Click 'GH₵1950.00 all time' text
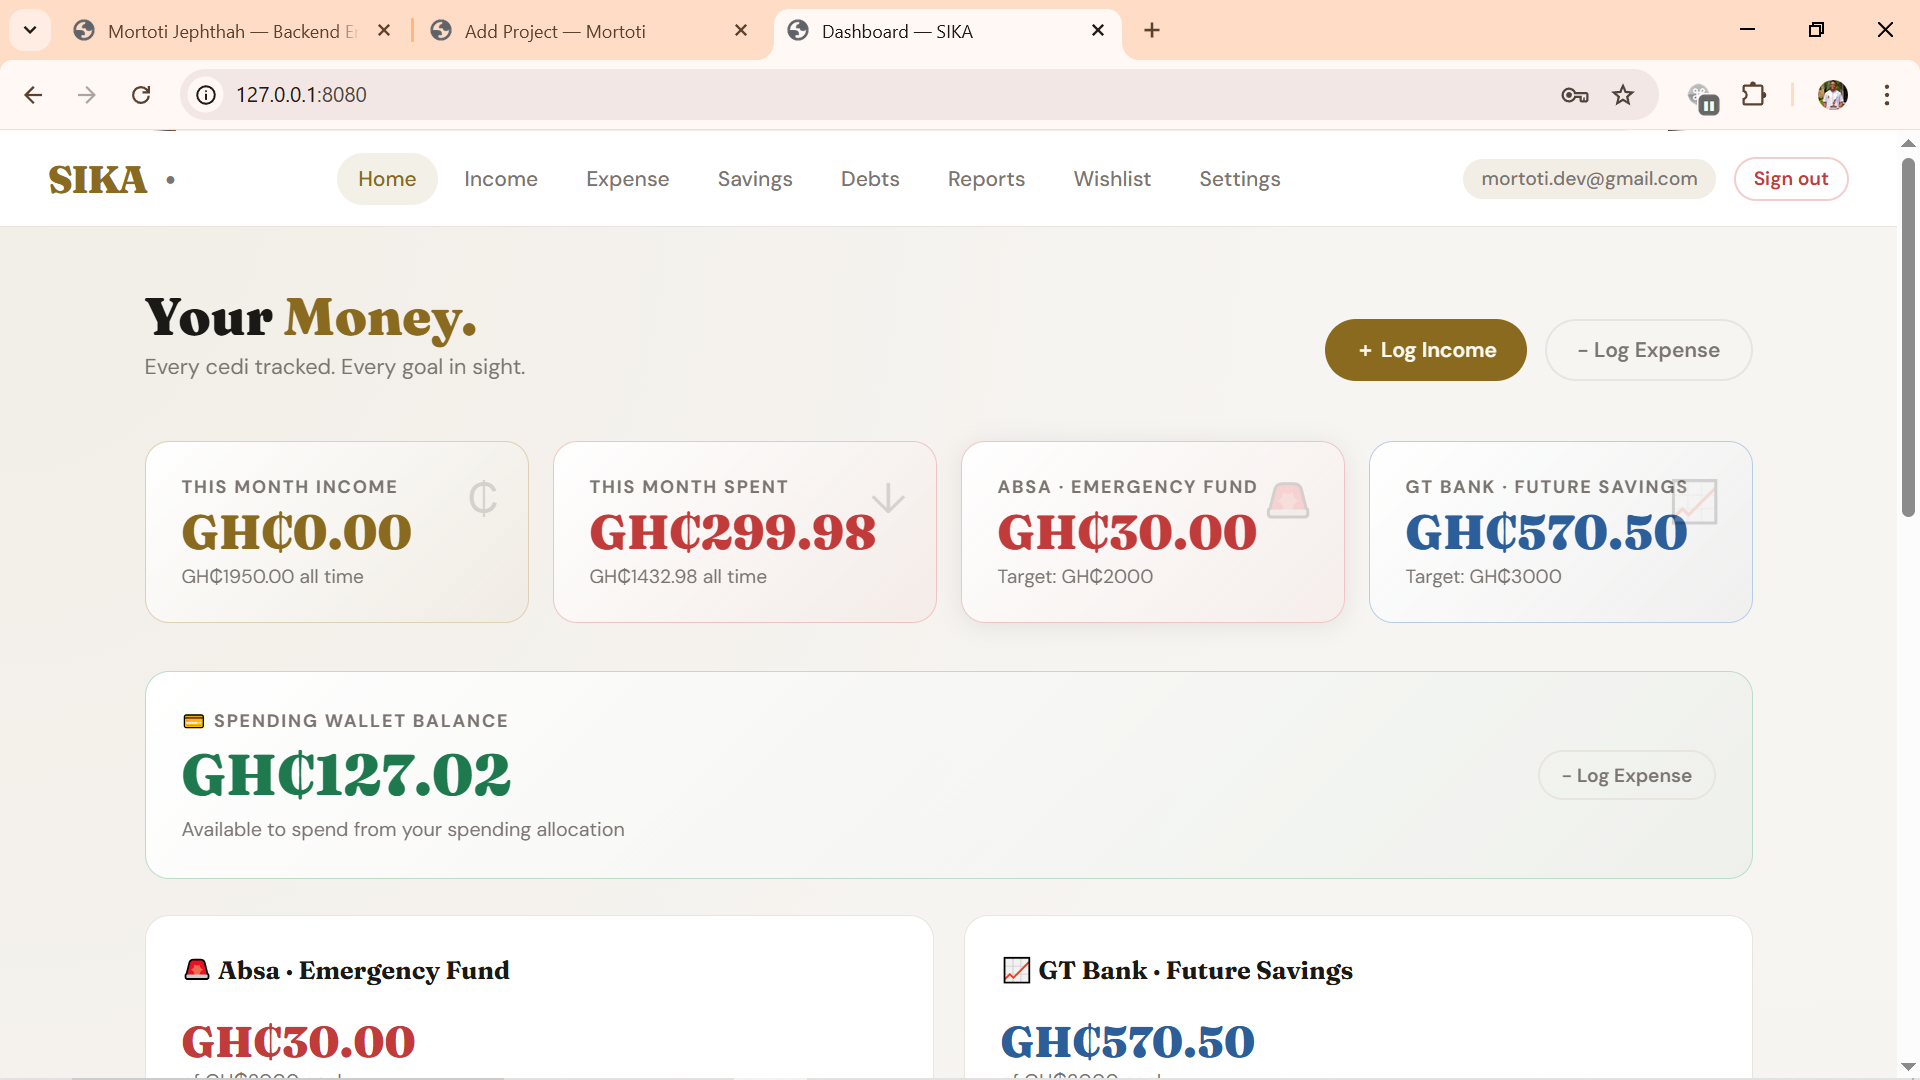This screenshot has height=1080, width=1920. [x=272, y=577]
